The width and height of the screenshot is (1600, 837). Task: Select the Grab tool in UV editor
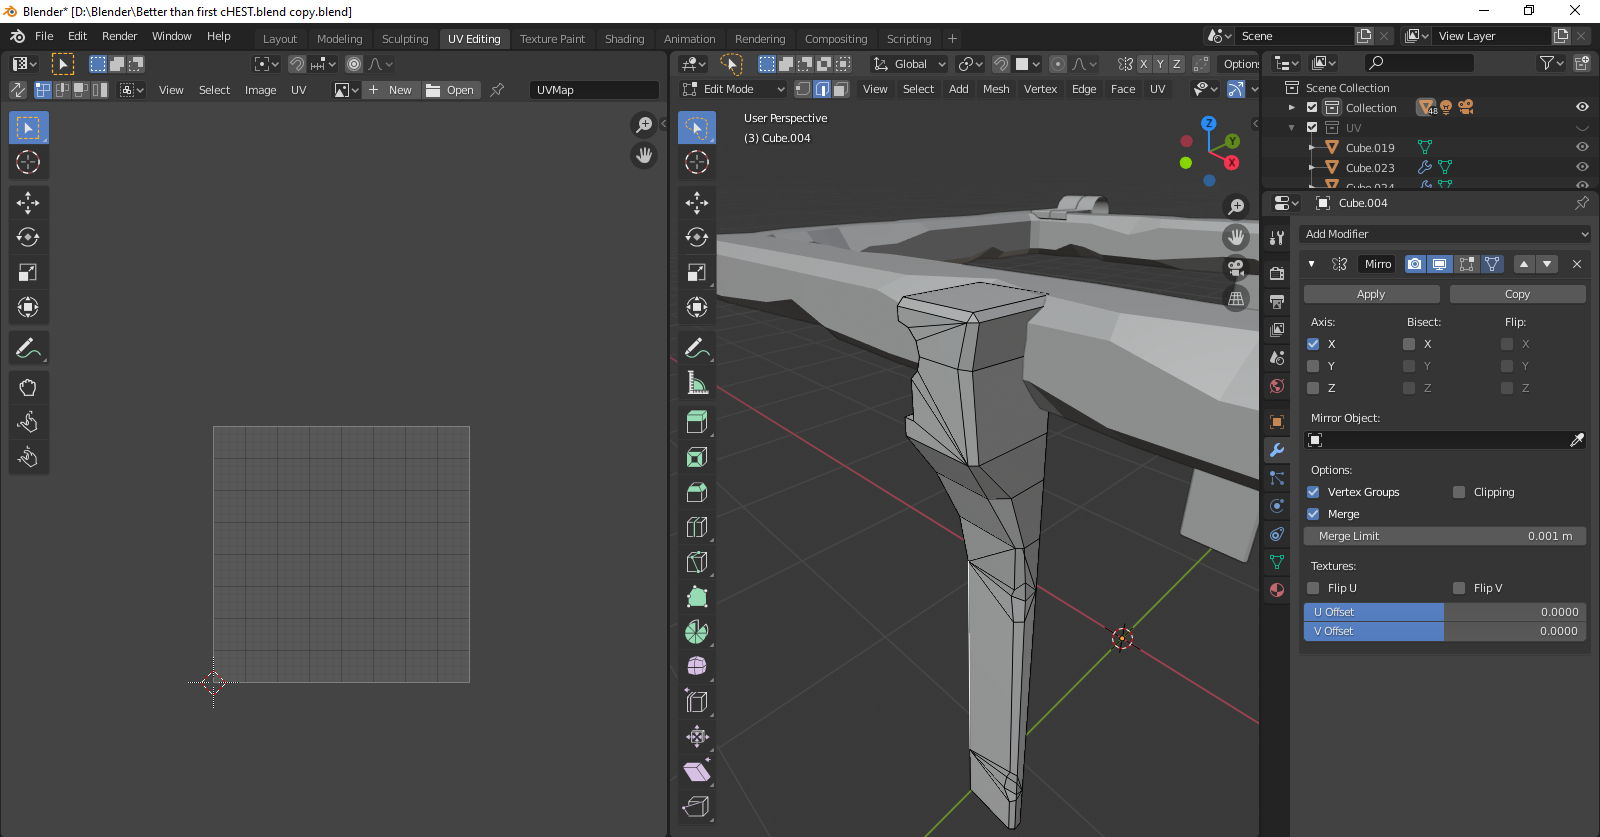click(28, 388)
